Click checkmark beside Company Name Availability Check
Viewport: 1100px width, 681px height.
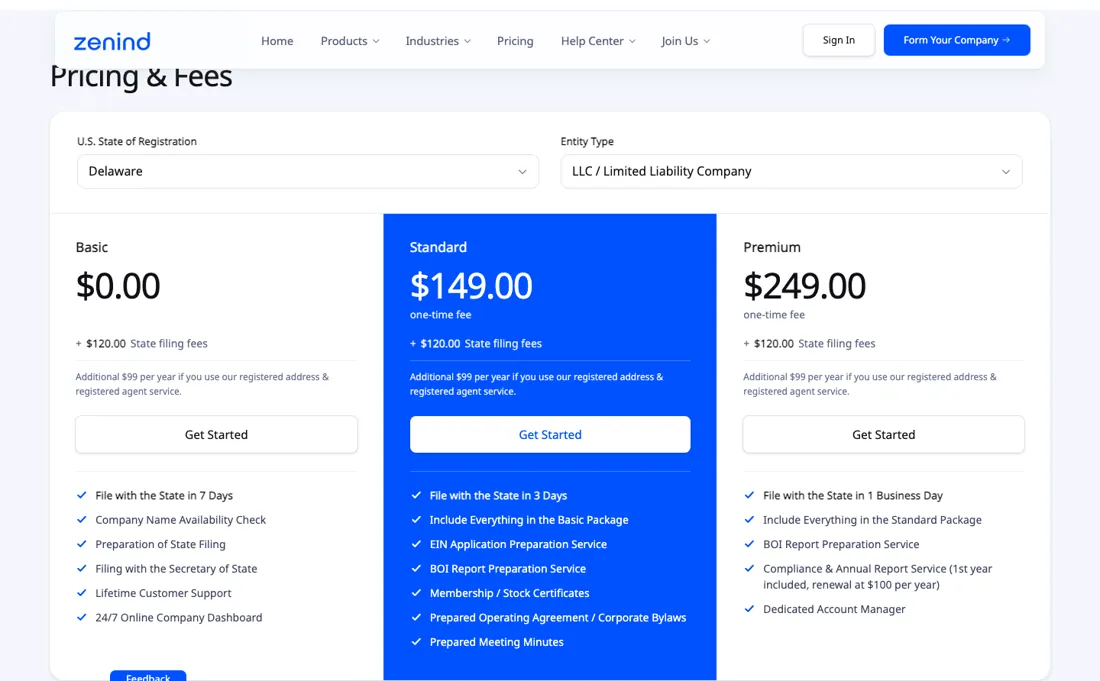[x=81, y=520]
